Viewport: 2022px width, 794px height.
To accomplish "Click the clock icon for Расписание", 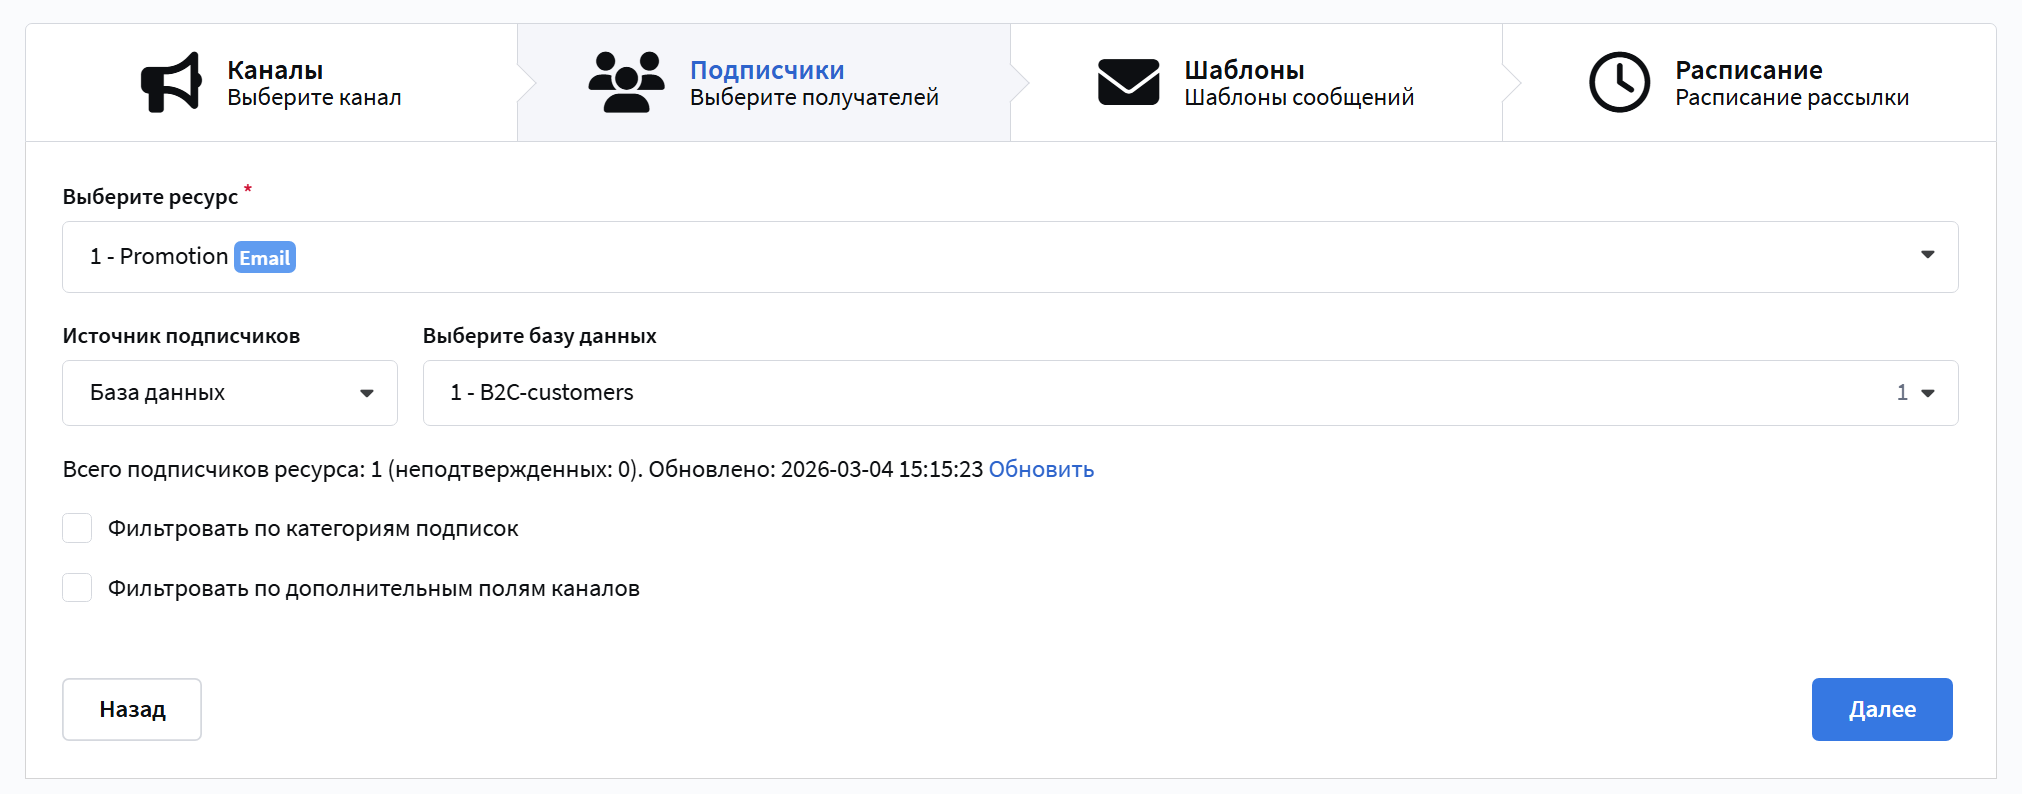I will point(1619,82).
